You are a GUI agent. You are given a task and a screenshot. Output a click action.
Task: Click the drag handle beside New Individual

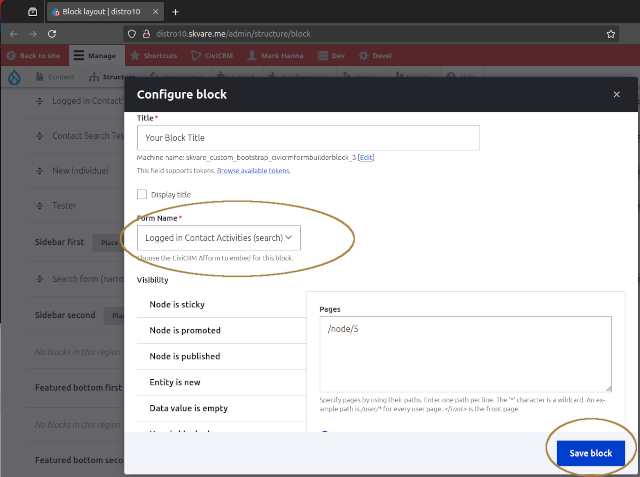(40, 171)
